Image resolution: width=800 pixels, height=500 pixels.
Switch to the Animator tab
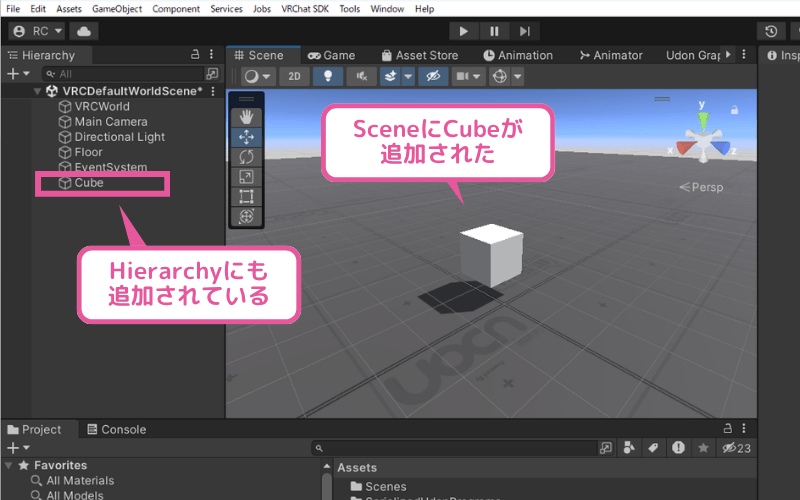[x=611, y=55]
